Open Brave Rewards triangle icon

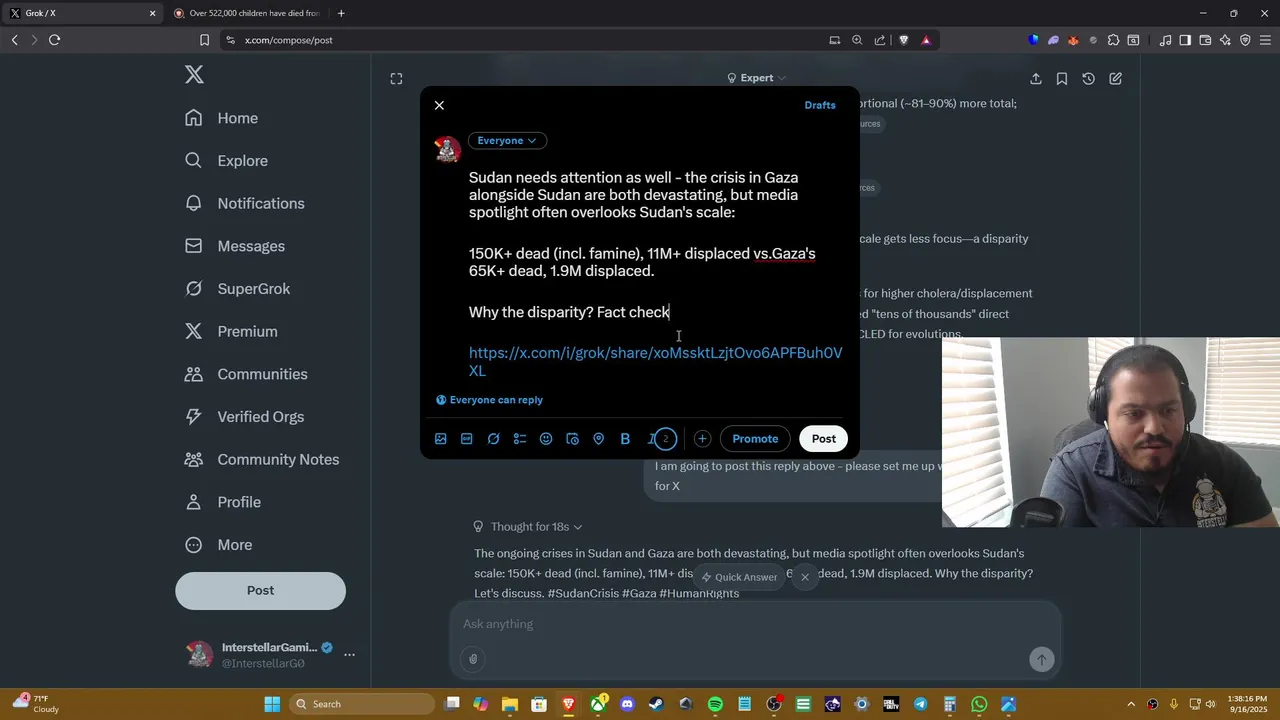click(926, 40)
